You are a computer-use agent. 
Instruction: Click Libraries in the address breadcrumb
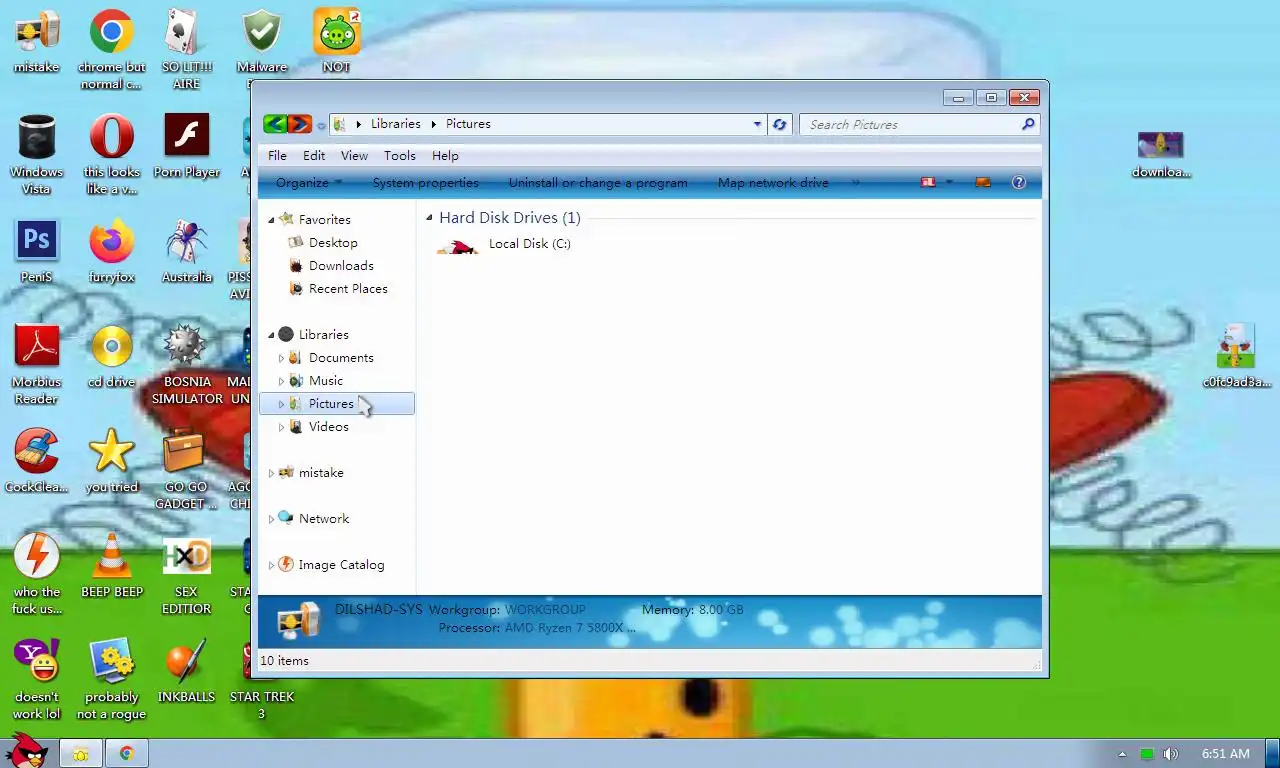396,124
